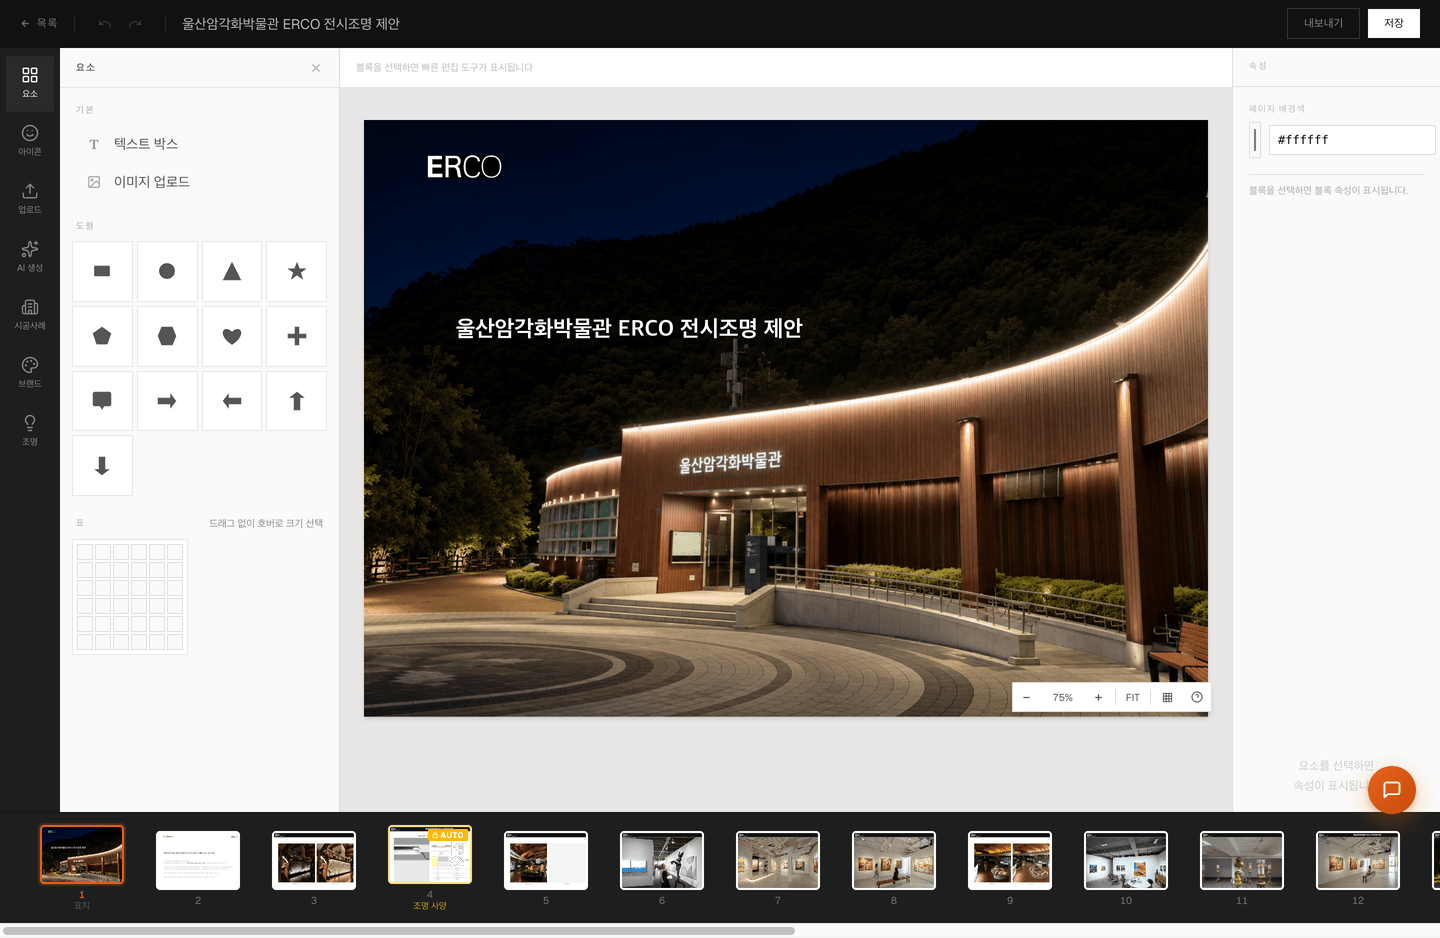This screenshot has height=938, width=1440.
Task: Click the undo arrow in top bar
Action: click(105, 23)
